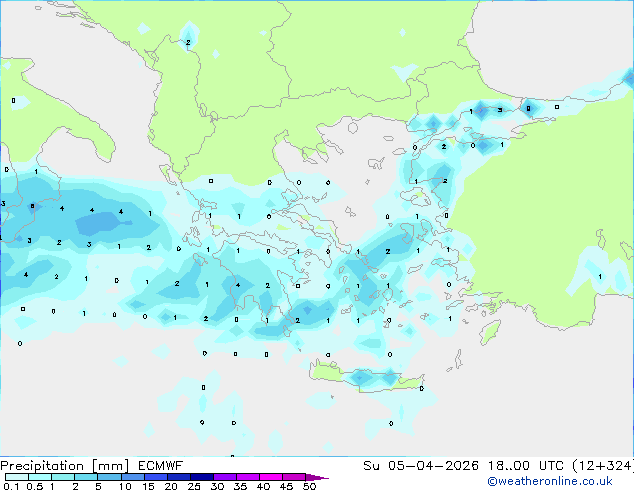The height and width of the screenshot is (490, 634).
Task: Click the "25" legend scale value
Action: tap(194, 486)
